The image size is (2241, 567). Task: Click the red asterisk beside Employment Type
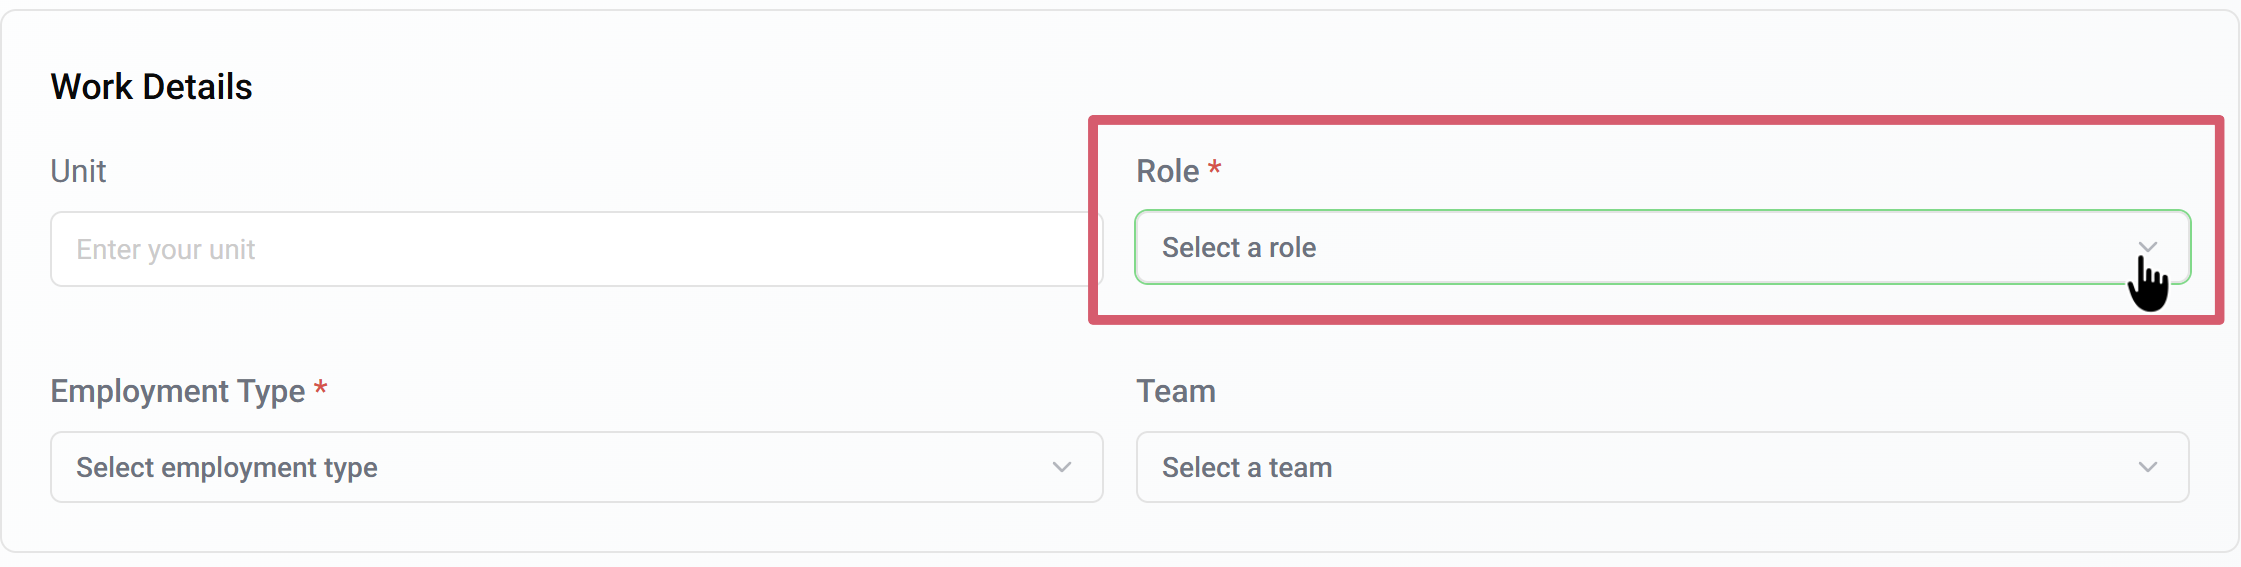pos(320,388)
